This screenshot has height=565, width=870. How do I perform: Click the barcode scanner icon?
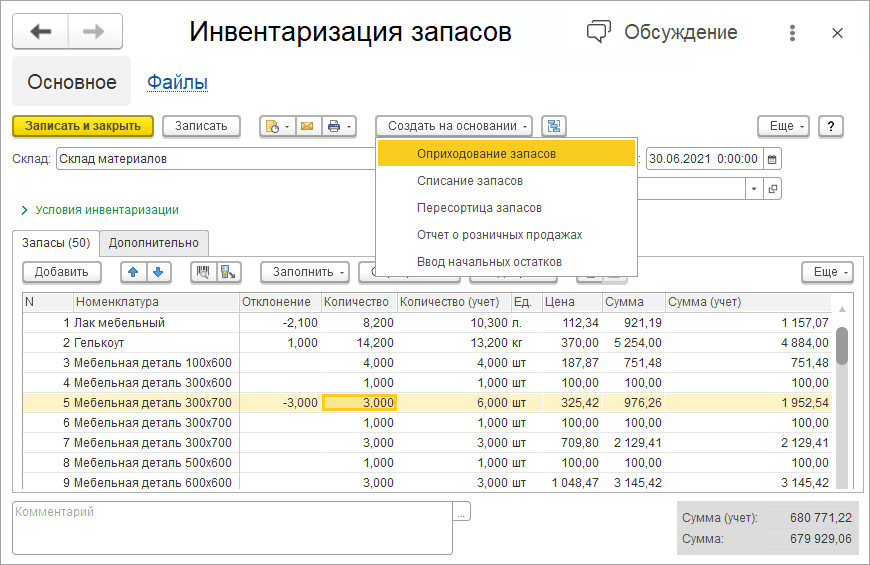203,272
